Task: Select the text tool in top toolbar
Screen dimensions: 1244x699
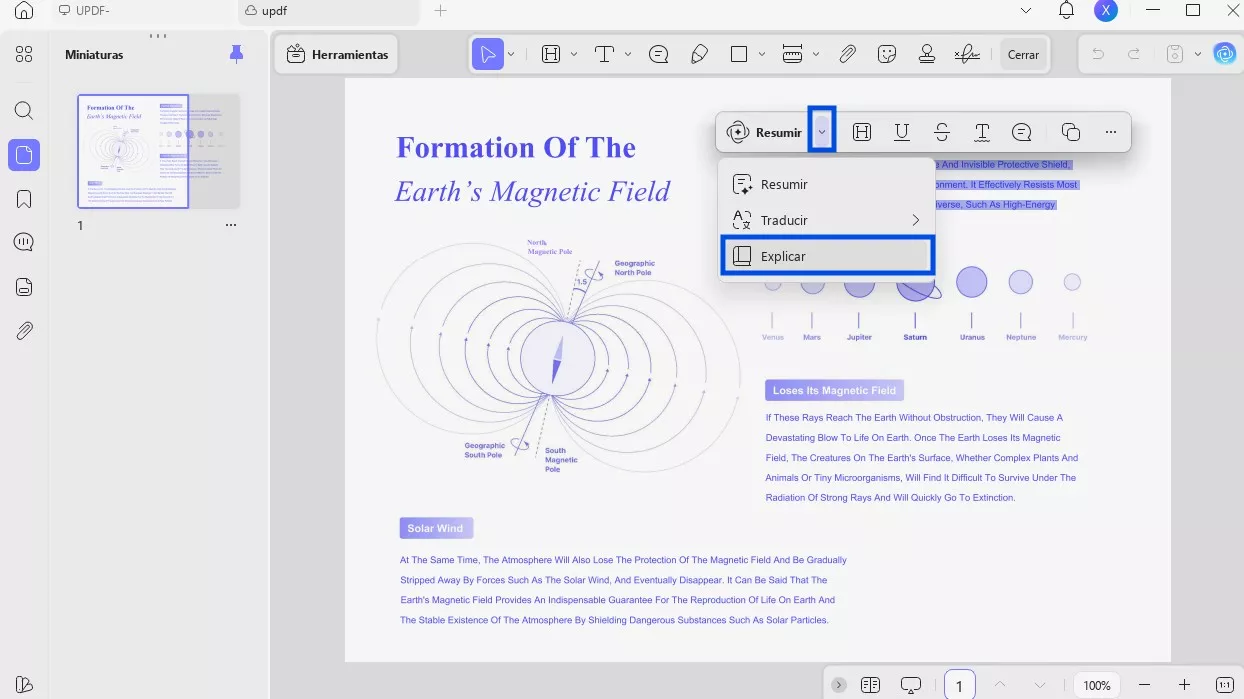Action: click(x=604, y=55)
